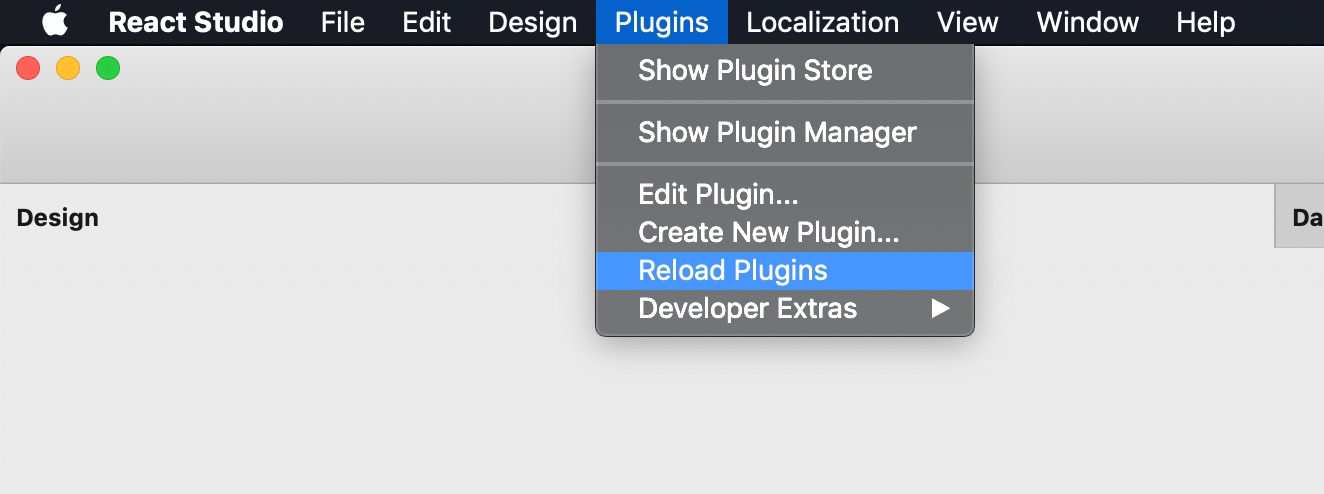Image resolution: width=1324 pixels, height=494 pixels.
Task: Close the open Plugins menu
Action: (x=661, y=22)
